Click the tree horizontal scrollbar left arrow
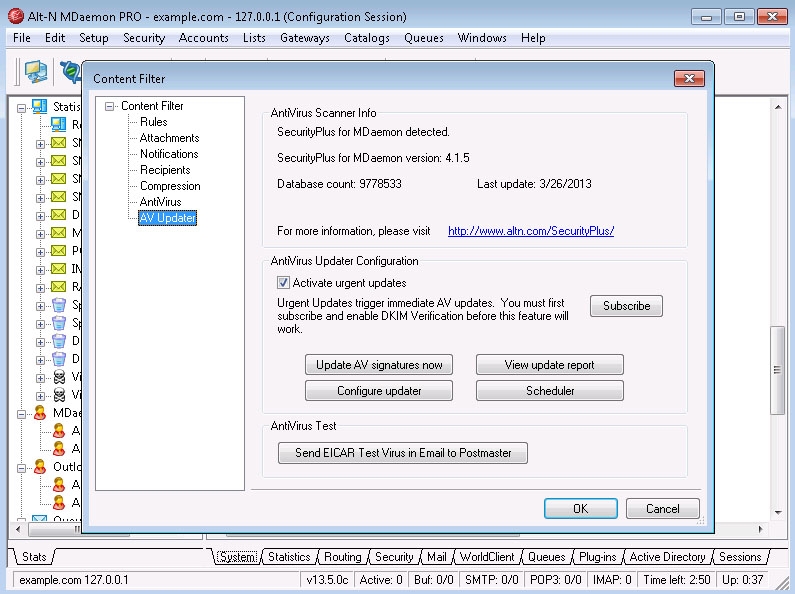Image resolution: width=795 pixels, height=594 pixels. point(18,529)
